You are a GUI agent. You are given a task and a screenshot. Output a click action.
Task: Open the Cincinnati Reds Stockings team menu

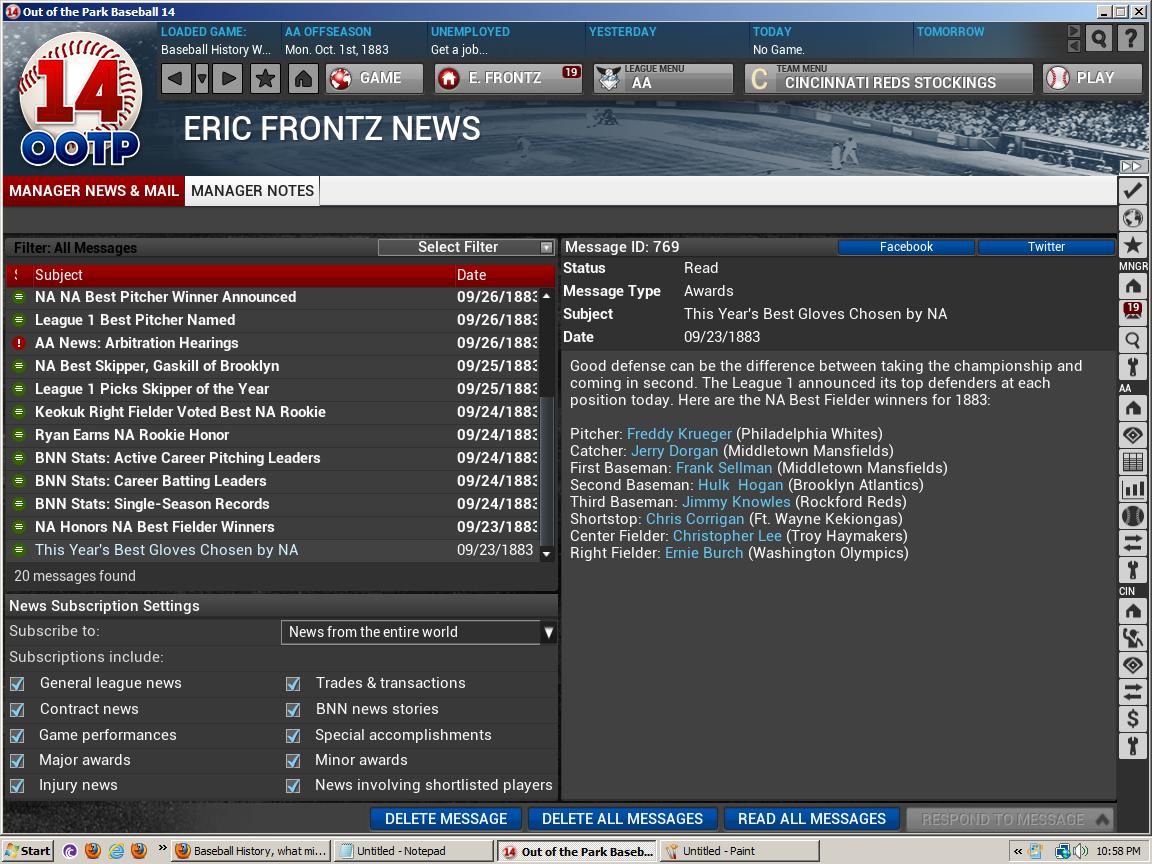pos(888,78)
